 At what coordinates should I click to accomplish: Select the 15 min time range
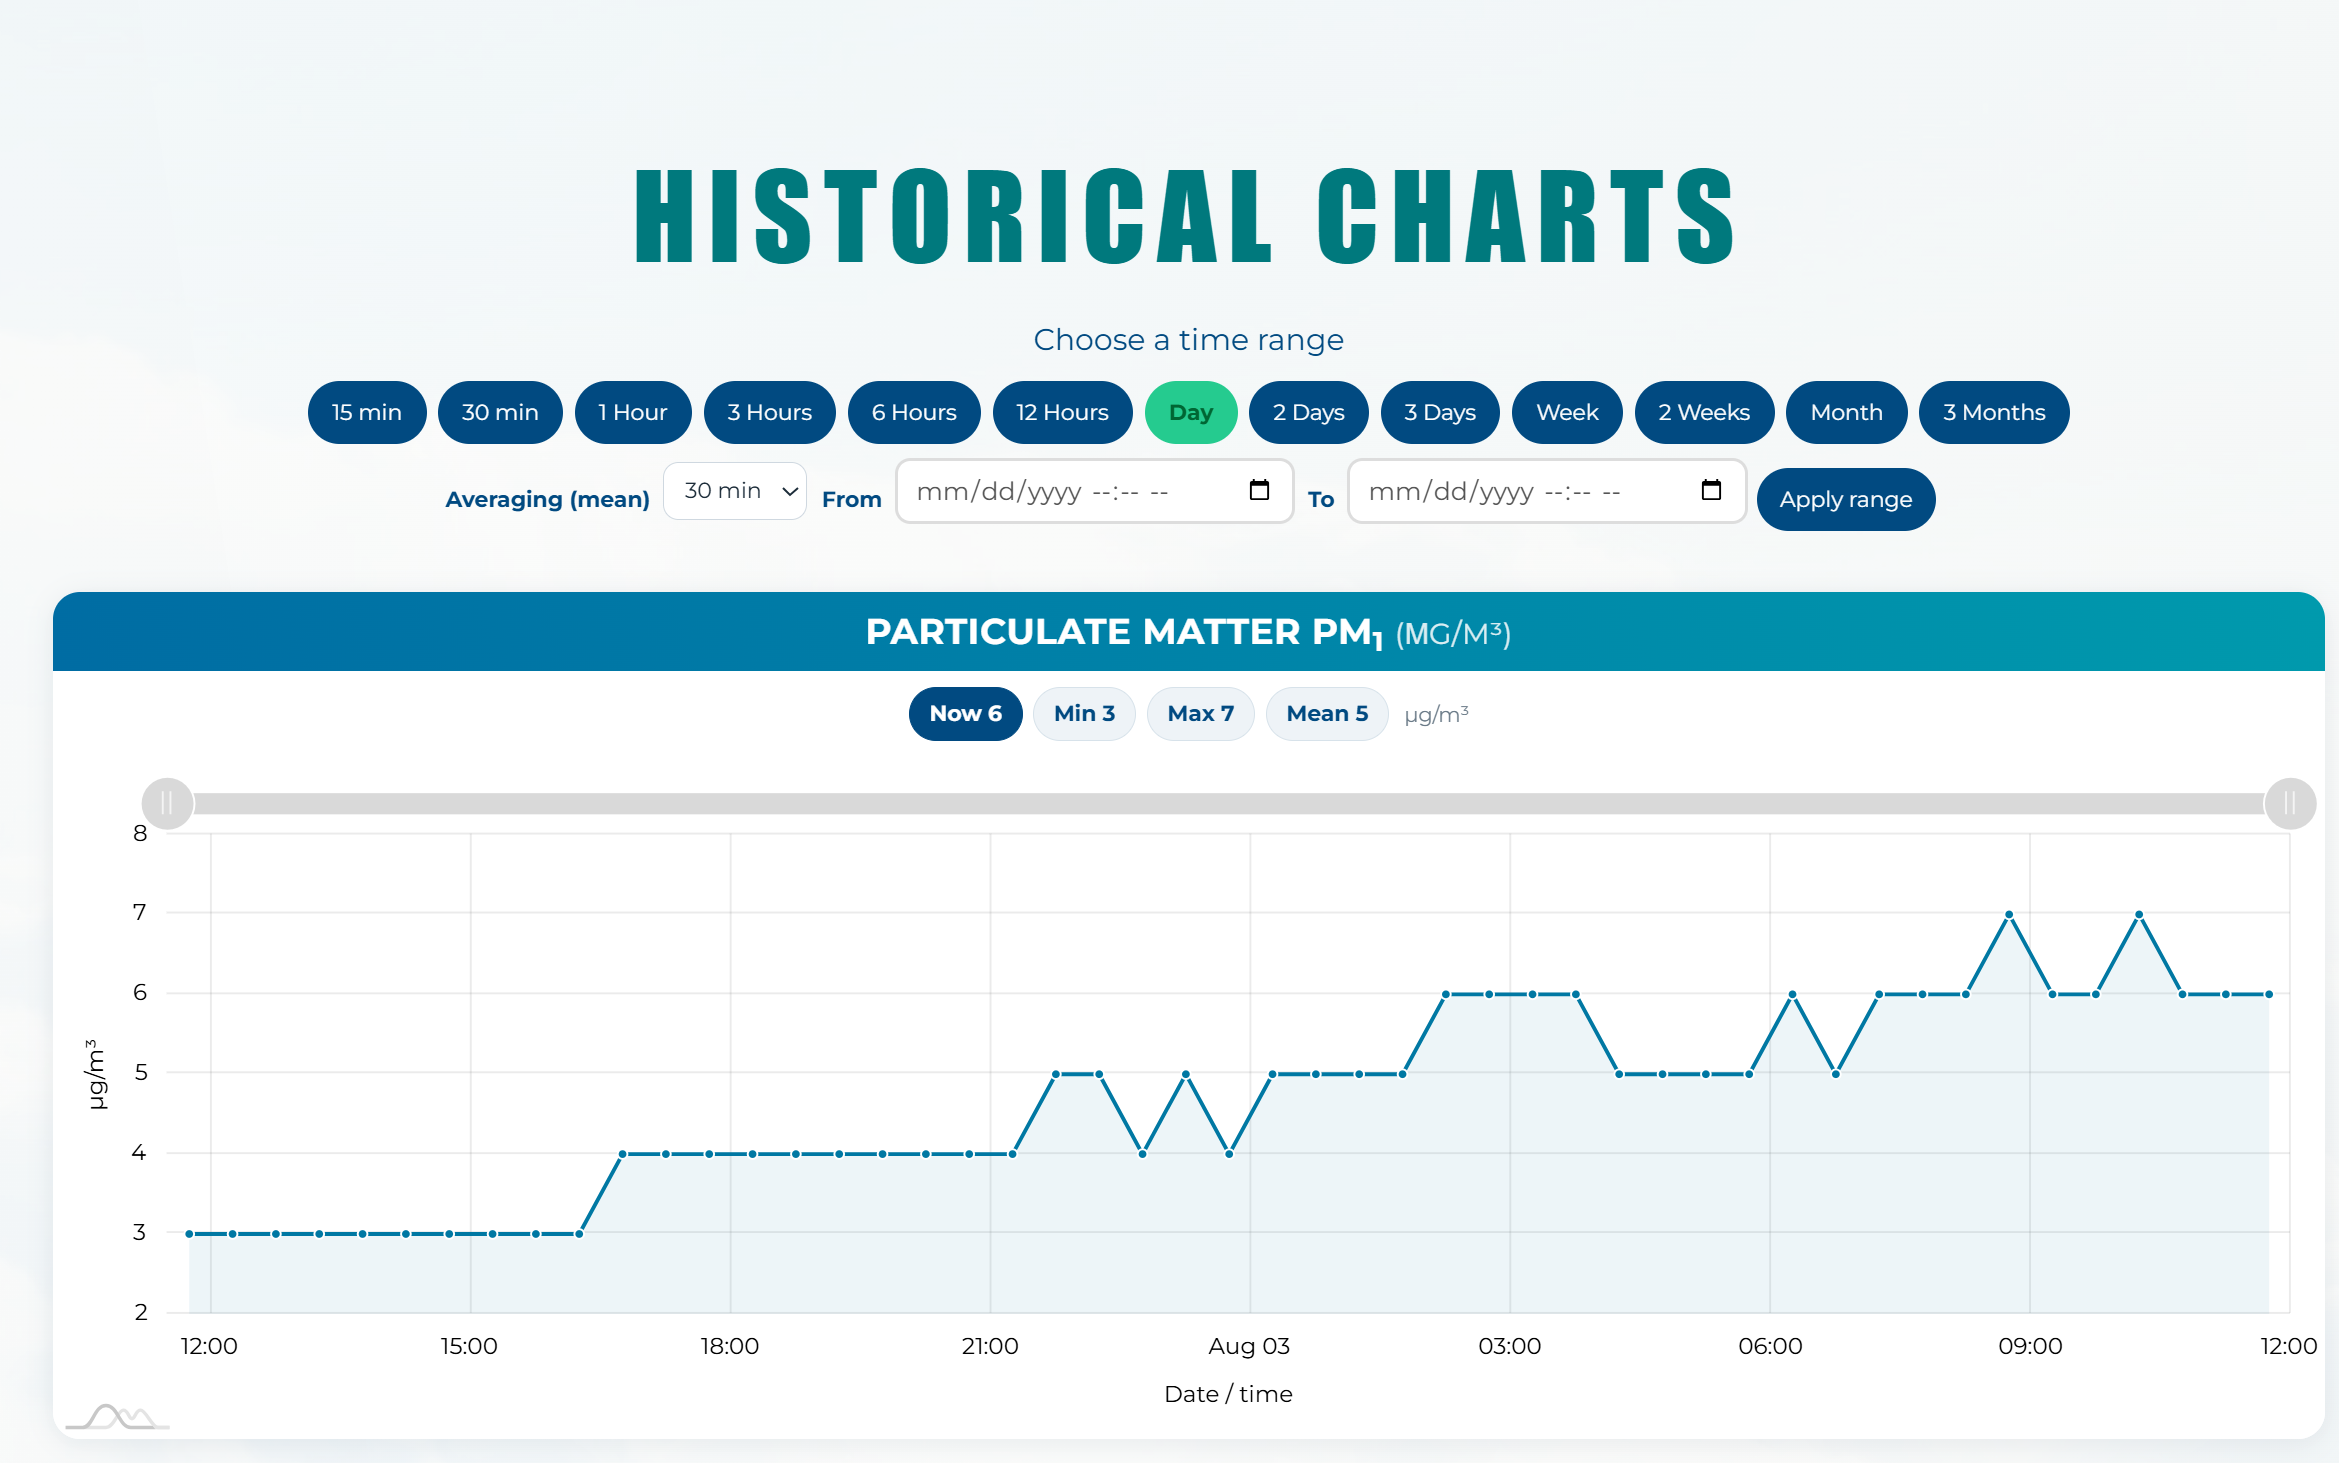(367, 412)
